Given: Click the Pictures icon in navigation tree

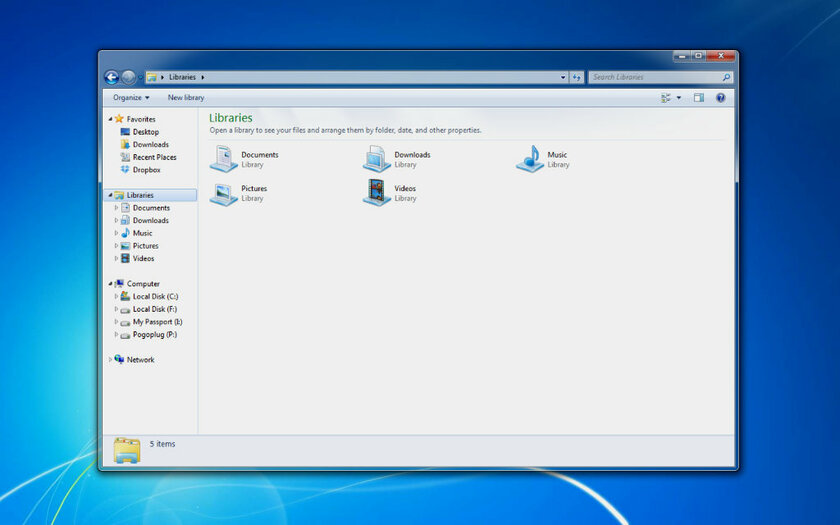Looking at the screenshot, I should [x=125, y=246].
